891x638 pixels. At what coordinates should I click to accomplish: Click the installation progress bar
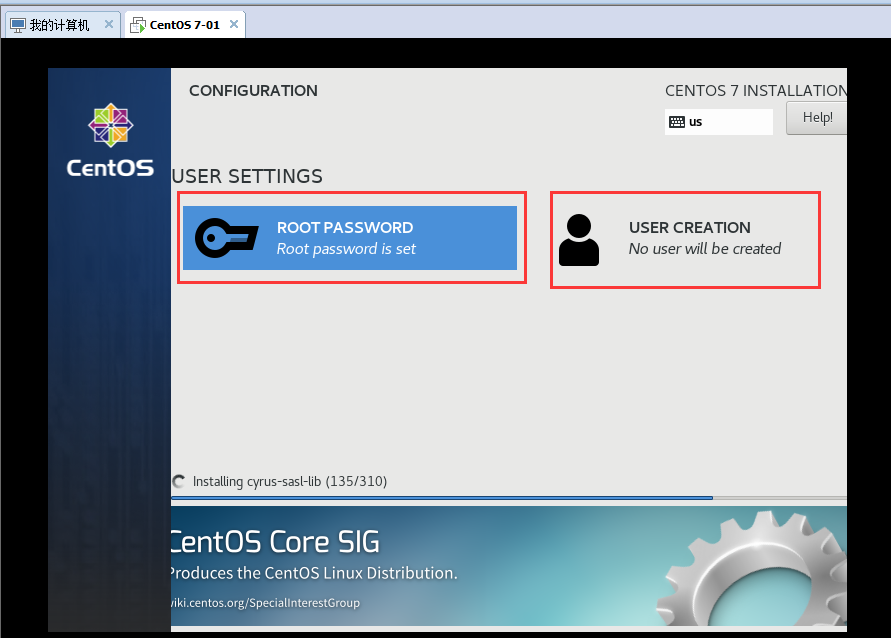[x=509, y=498]
